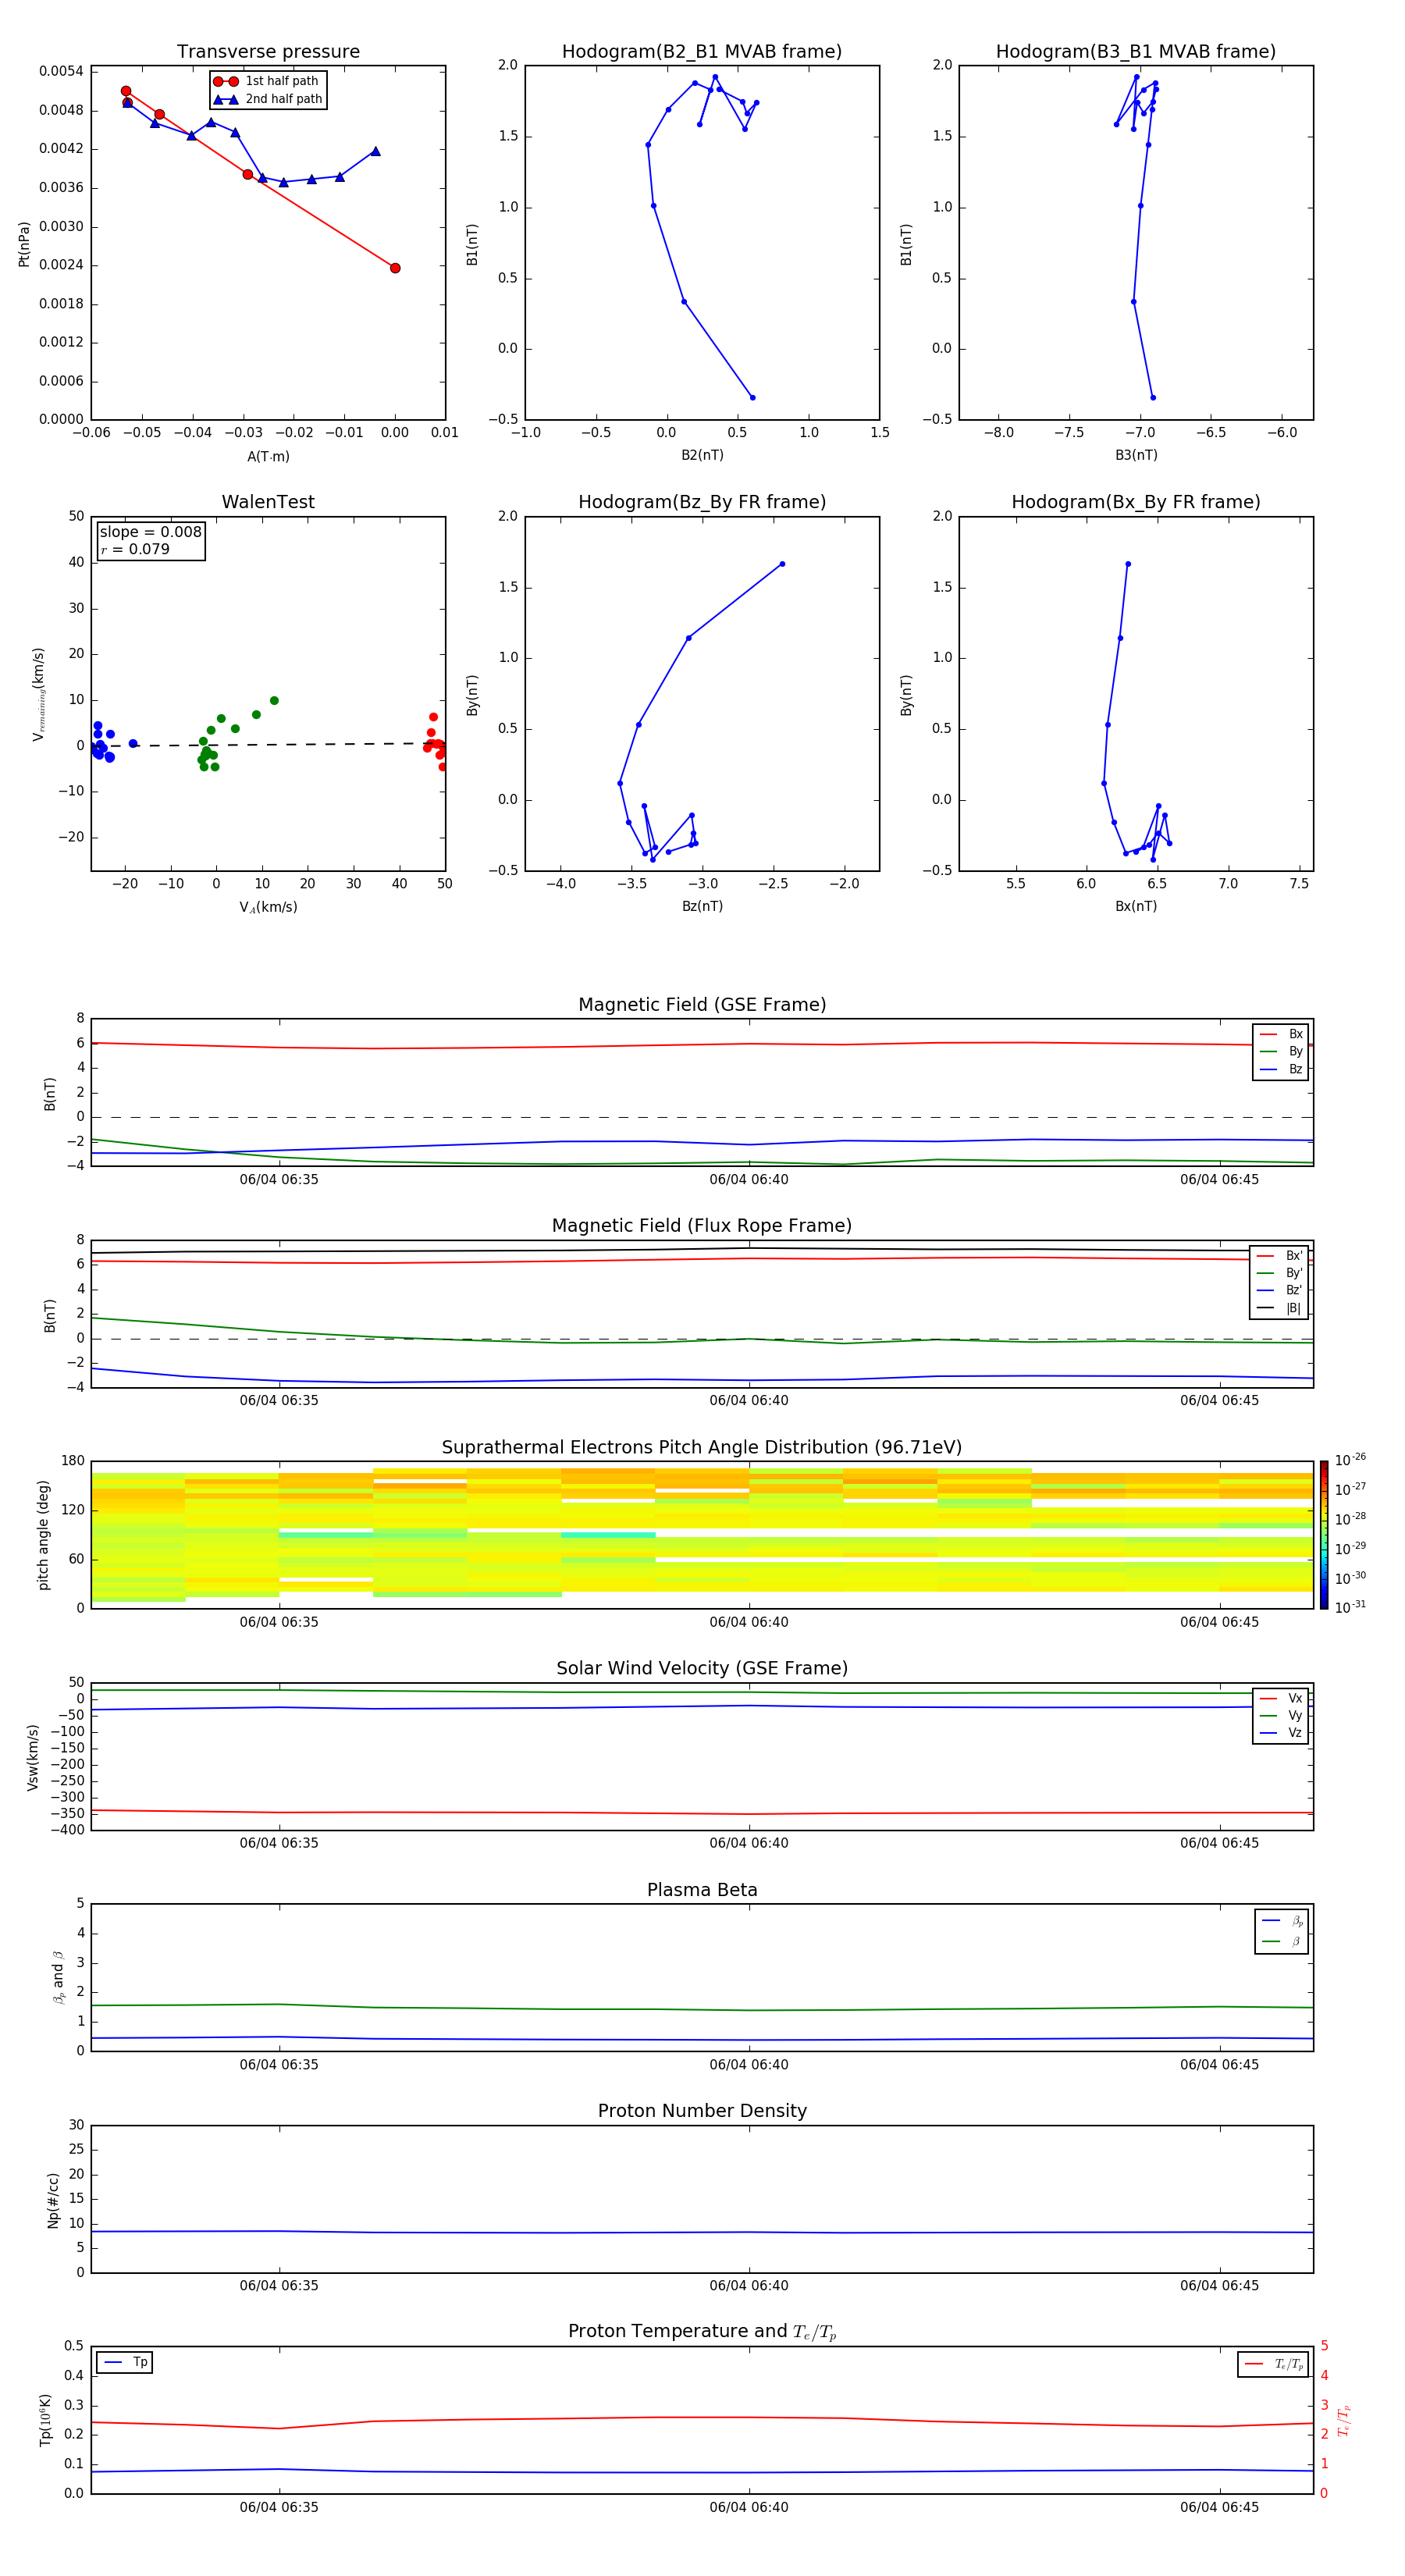Click the "Bz(nT)" x-axis label
This screenshot has width=1405, height=2576.
click(702, 906)
